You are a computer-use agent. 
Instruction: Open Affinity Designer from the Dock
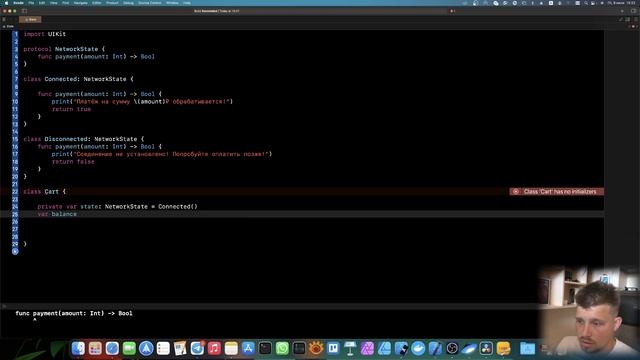click(384, 348)
